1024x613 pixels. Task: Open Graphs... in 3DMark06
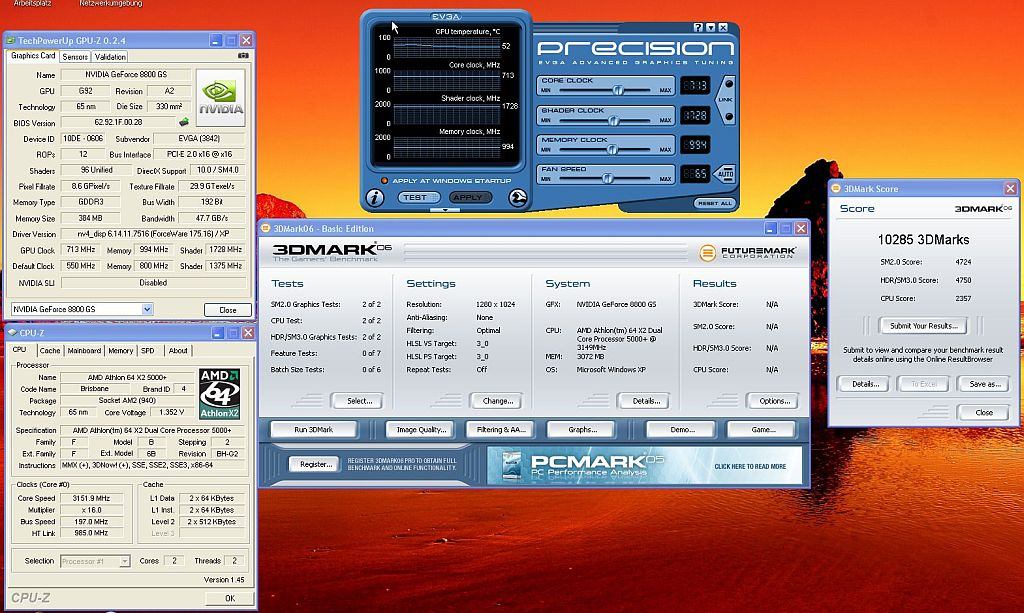(x=583, y=430)
